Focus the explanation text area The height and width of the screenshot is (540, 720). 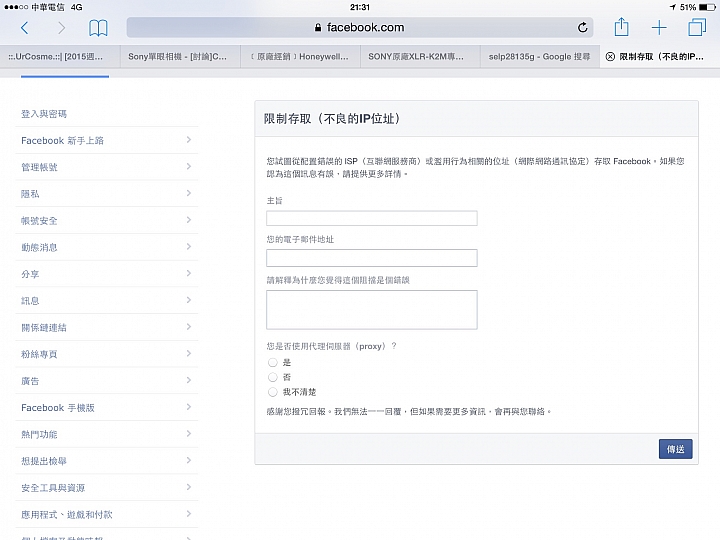(x=372, y=310)
